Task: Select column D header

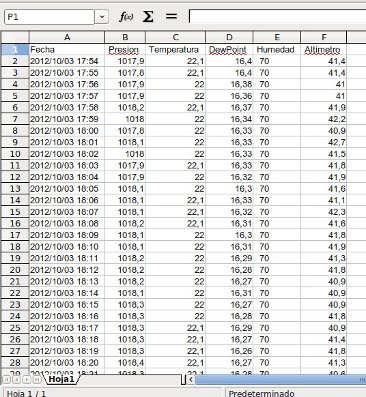Action: pos(229,37)
